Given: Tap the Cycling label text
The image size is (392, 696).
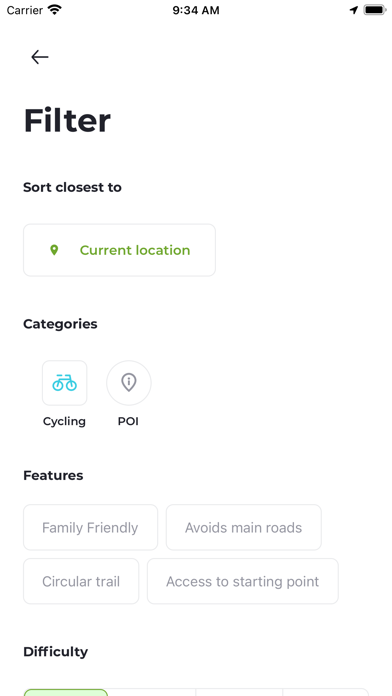Looking at the screenshot, I should [64, 421].
